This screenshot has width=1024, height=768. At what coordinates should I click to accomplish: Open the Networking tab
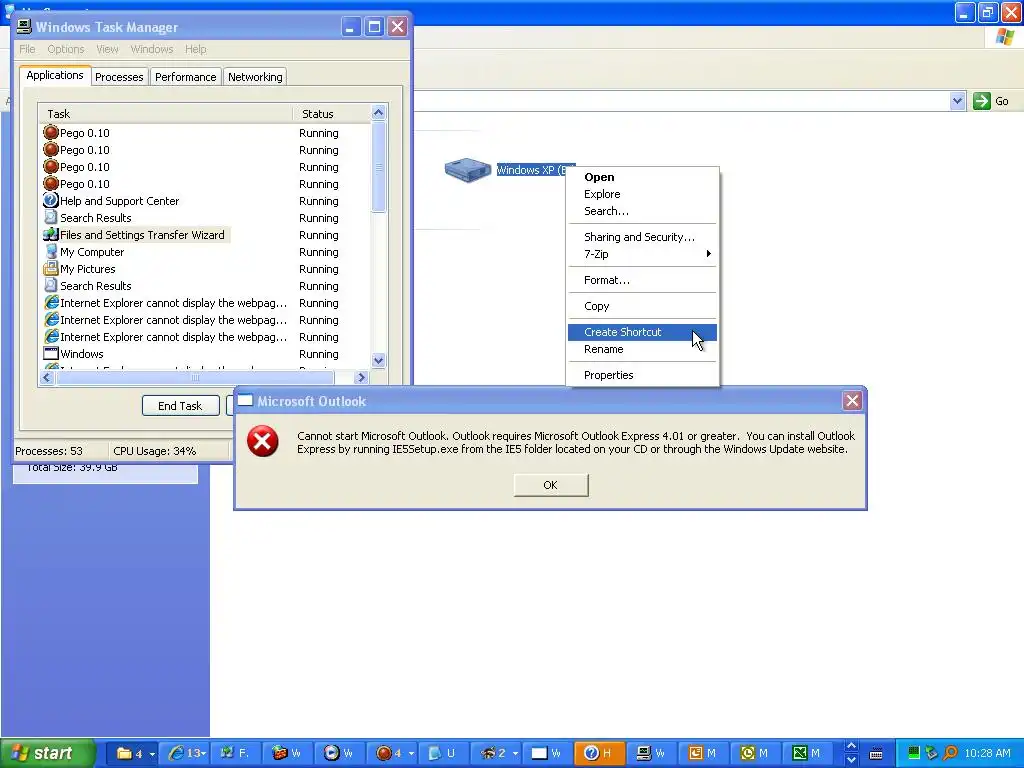[x=255, y=76]
